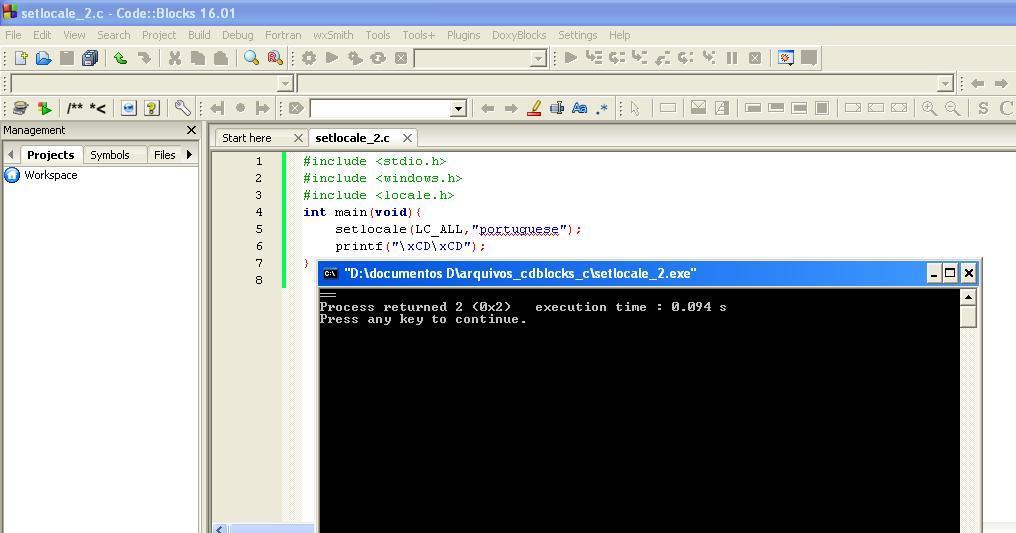Screen dimensions: 1016x533
Task: Show previous Management tabs with the left arrow
Action: pyautogui.click(x=10, y=155)
